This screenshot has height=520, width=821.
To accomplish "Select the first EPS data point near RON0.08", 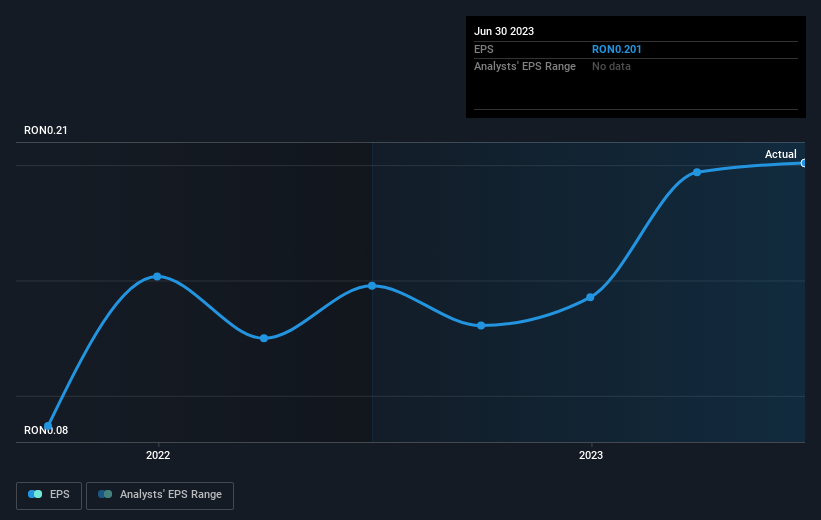I will pos(48,426).
